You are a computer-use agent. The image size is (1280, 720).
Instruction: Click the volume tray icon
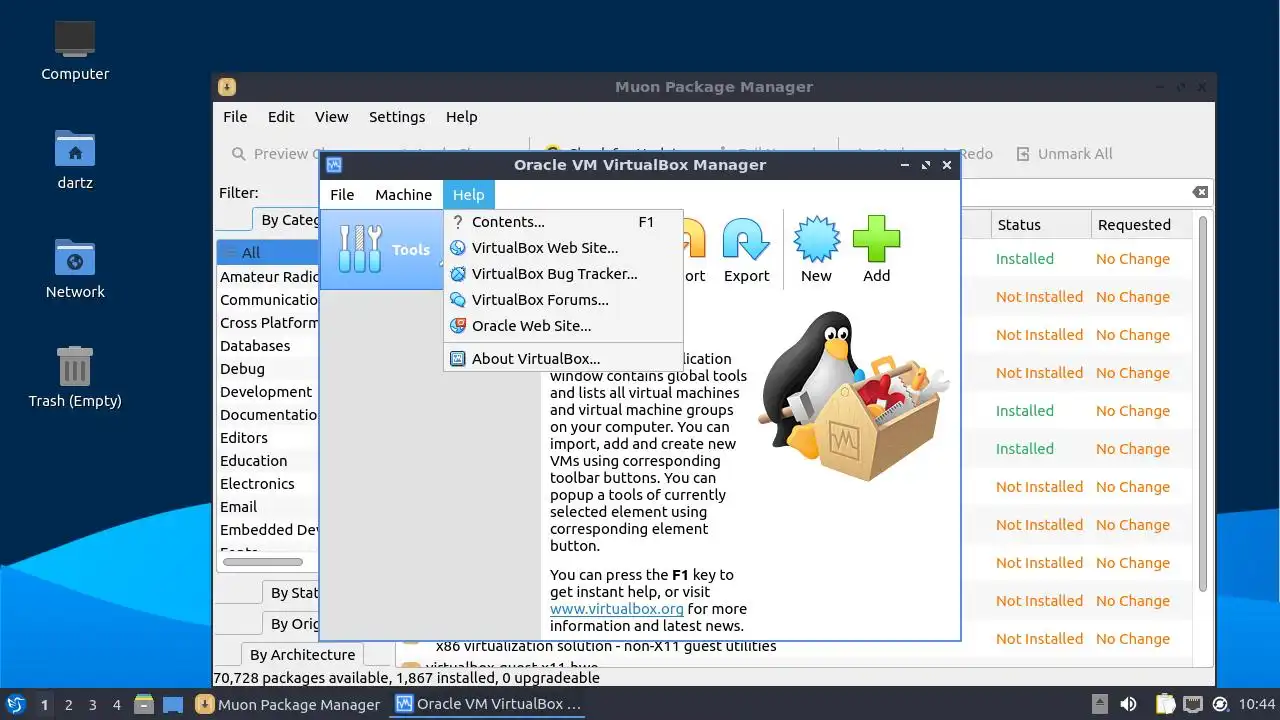pos(1128,704)
